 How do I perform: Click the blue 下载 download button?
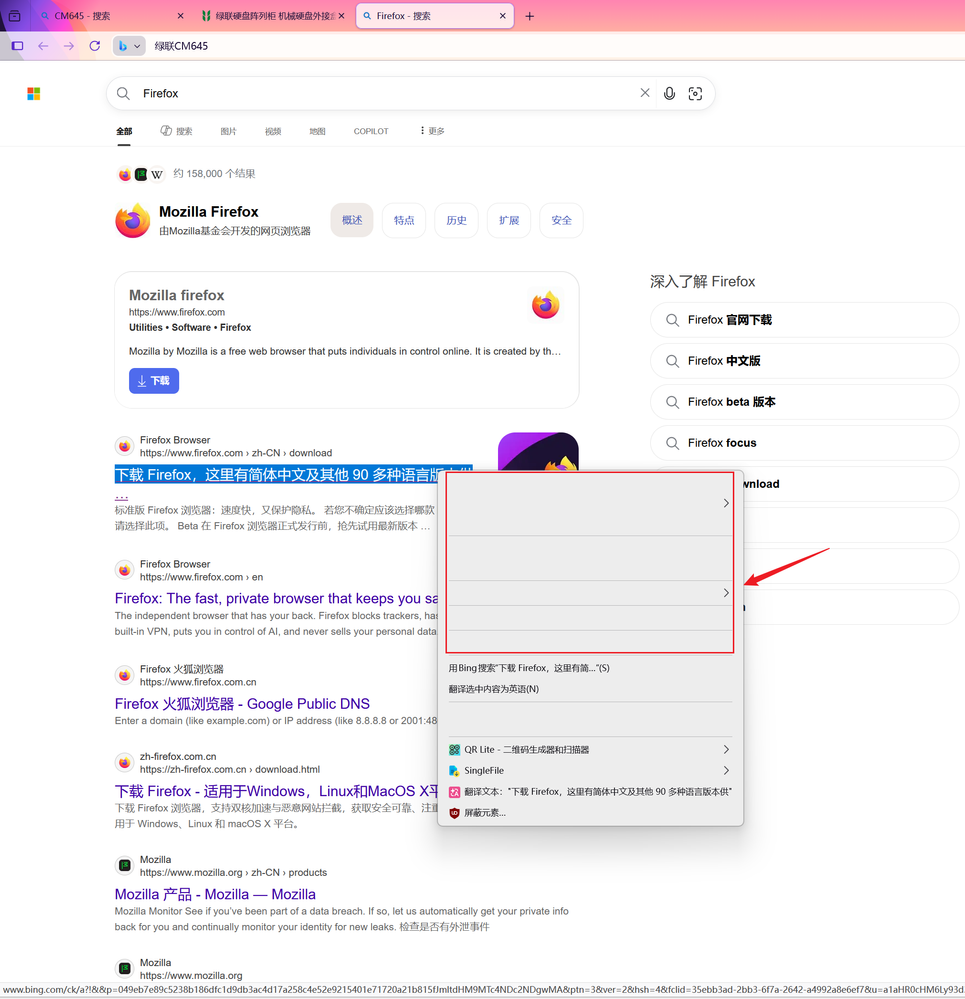pyautogui.click(x=154, y=381)
